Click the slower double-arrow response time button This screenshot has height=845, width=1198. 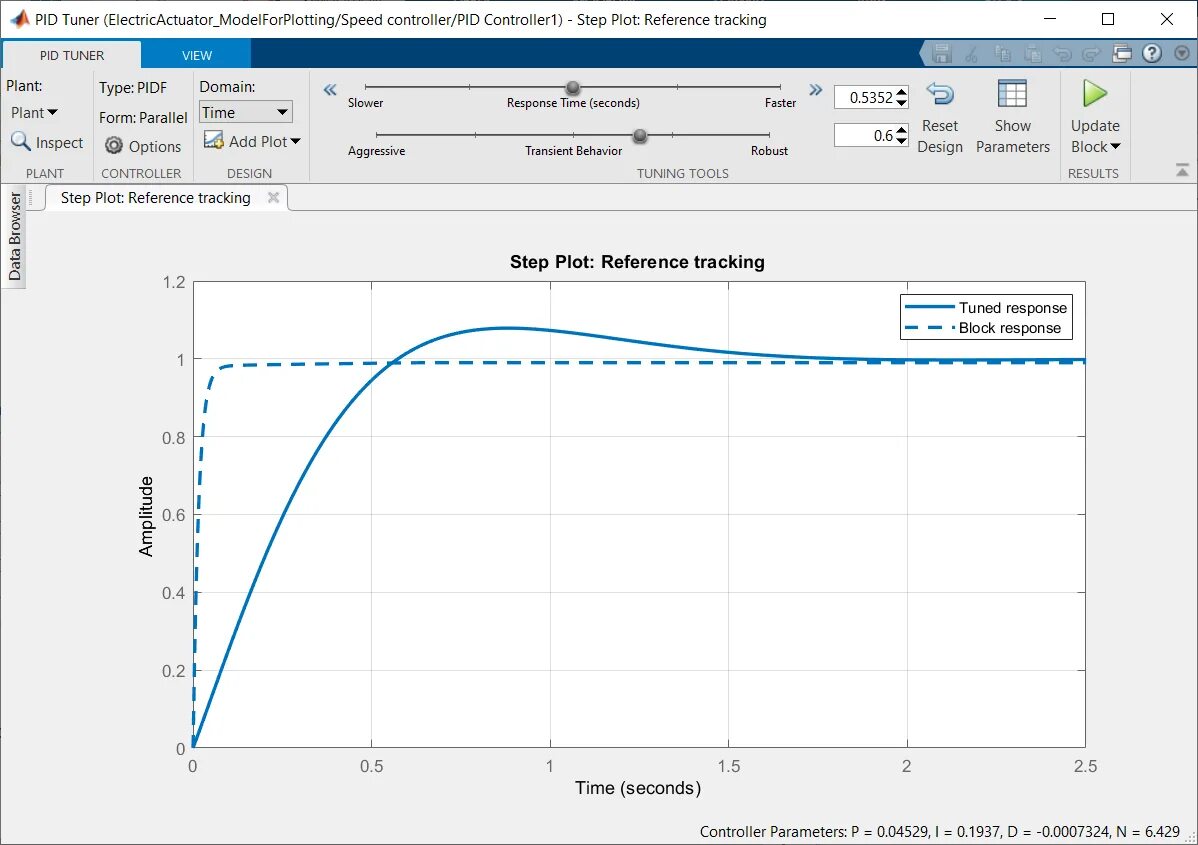[x=329, y=90]
